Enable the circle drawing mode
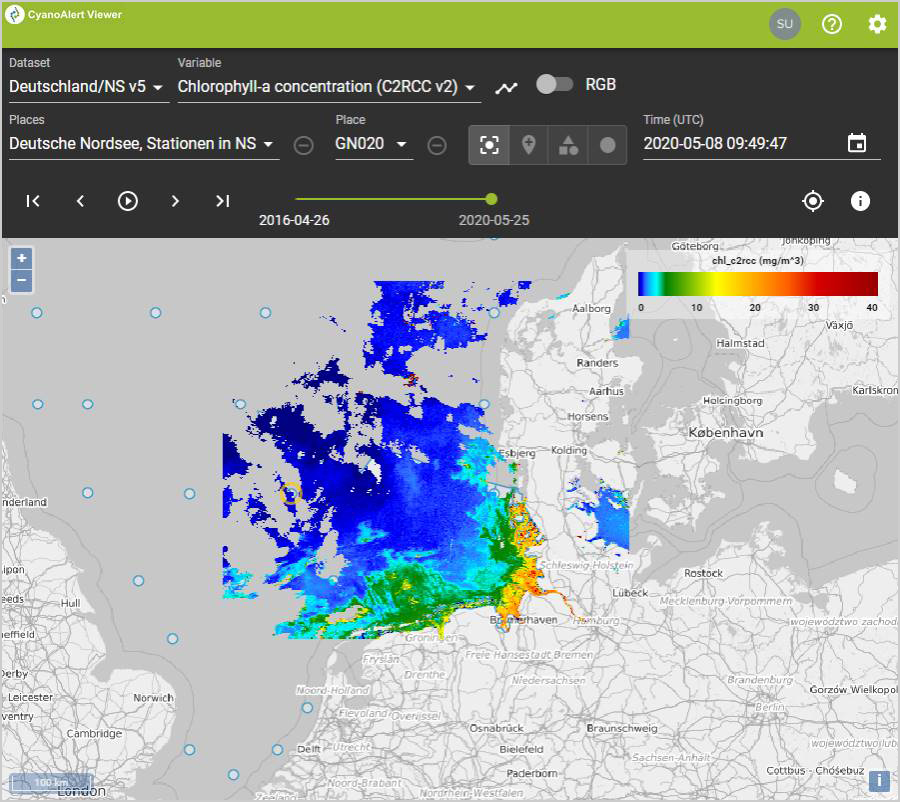 tap(607, 145)
